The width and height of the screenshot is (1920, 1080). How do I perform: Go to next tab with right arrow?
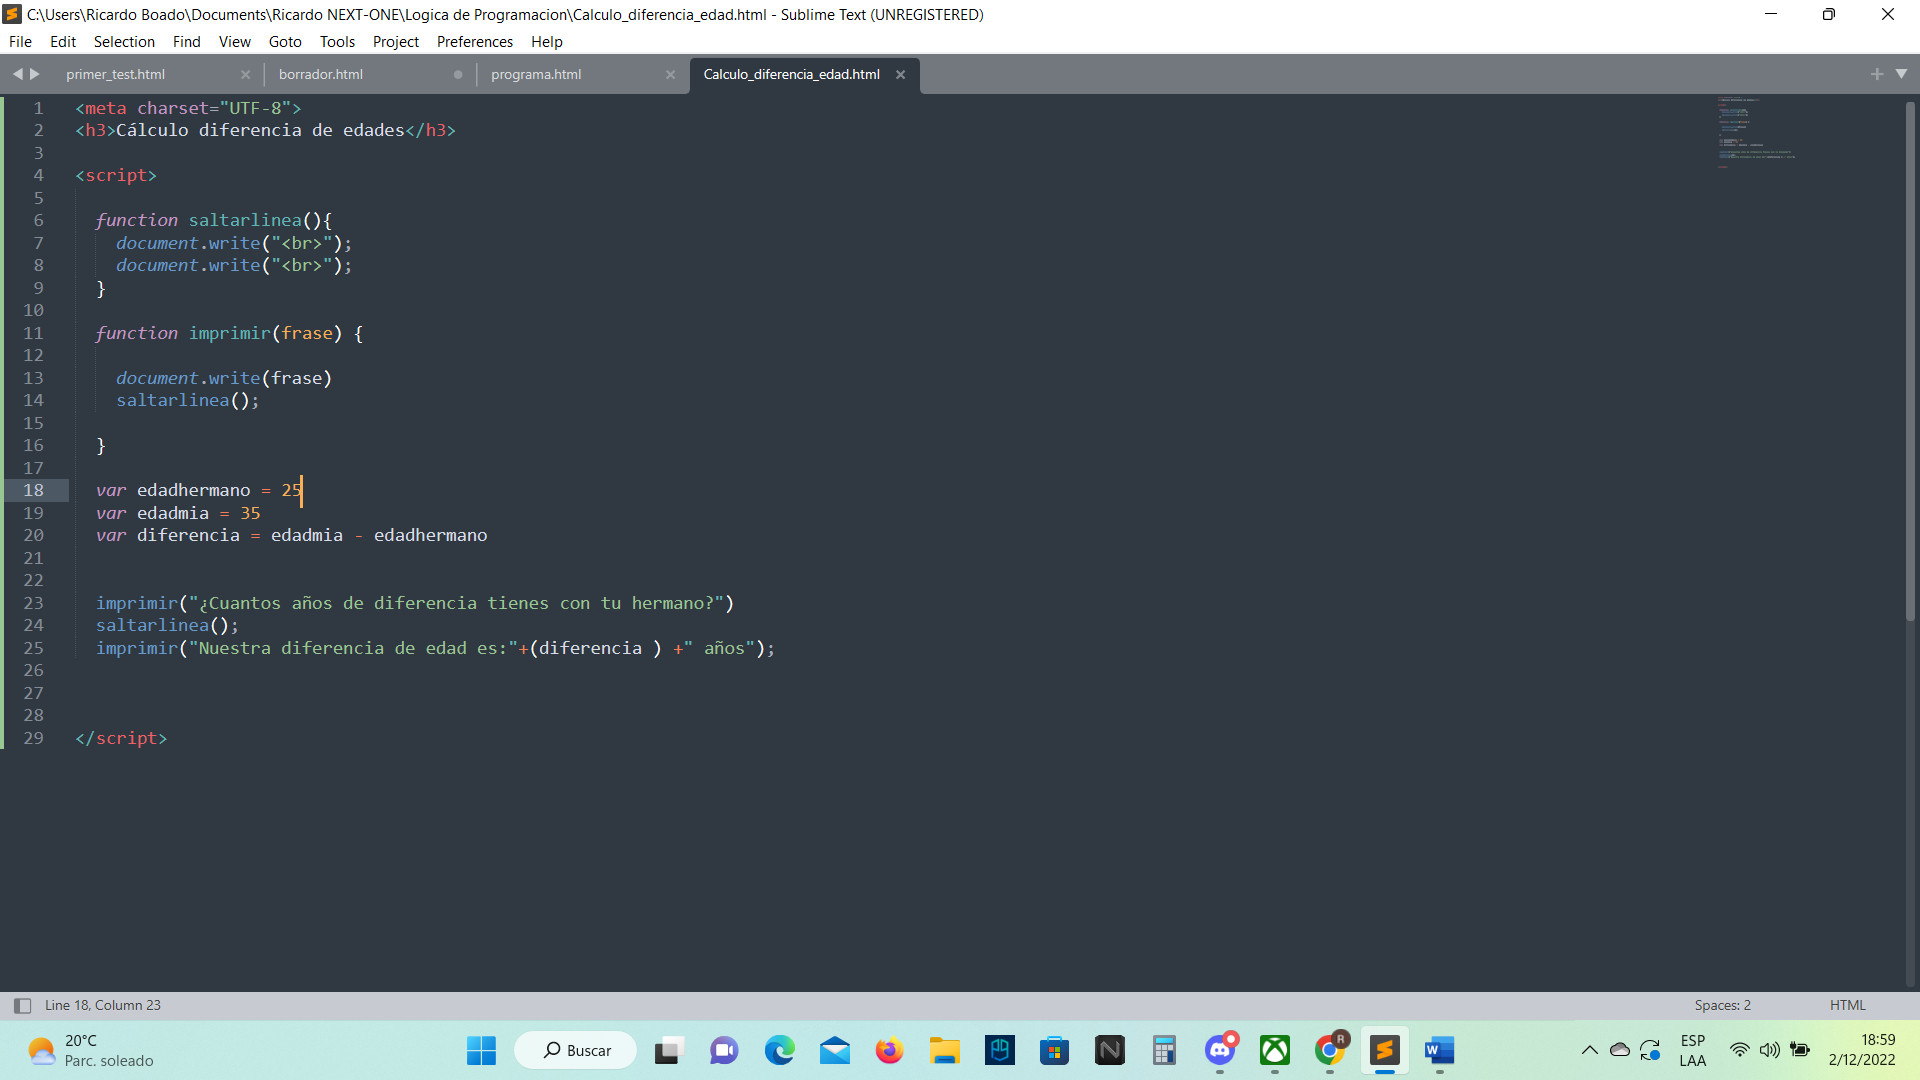[x=35, y=74]
